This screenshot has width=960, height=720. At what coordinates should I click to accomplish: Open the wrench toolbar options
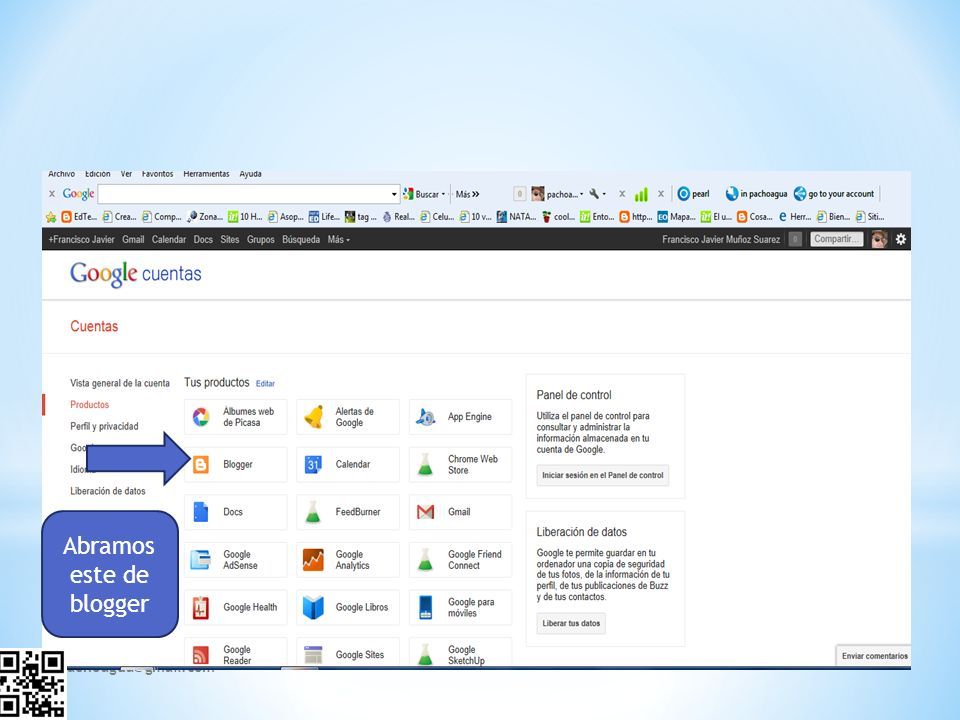[x=597, y=194]
